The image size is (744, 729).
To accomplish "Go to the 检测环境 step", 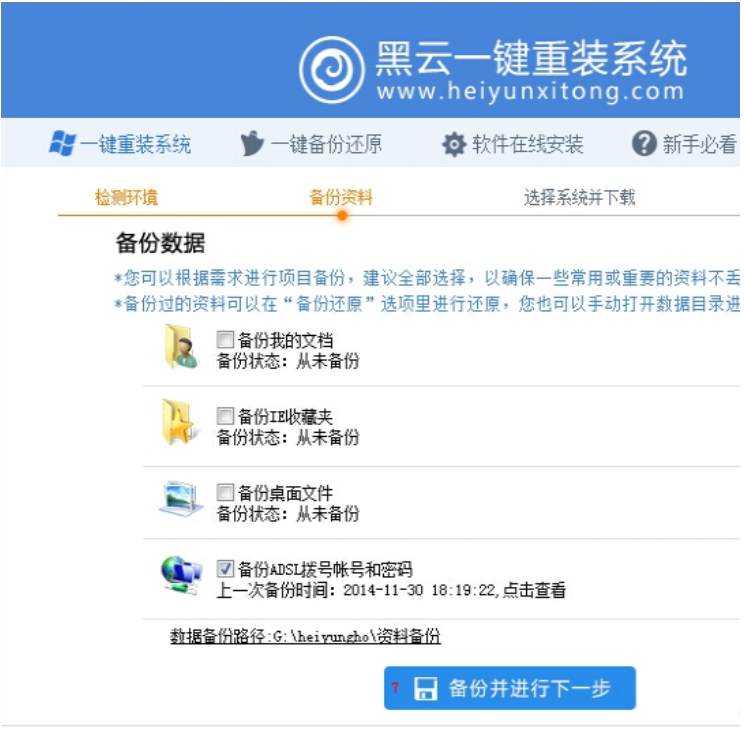I will click(x=126, y=197).
